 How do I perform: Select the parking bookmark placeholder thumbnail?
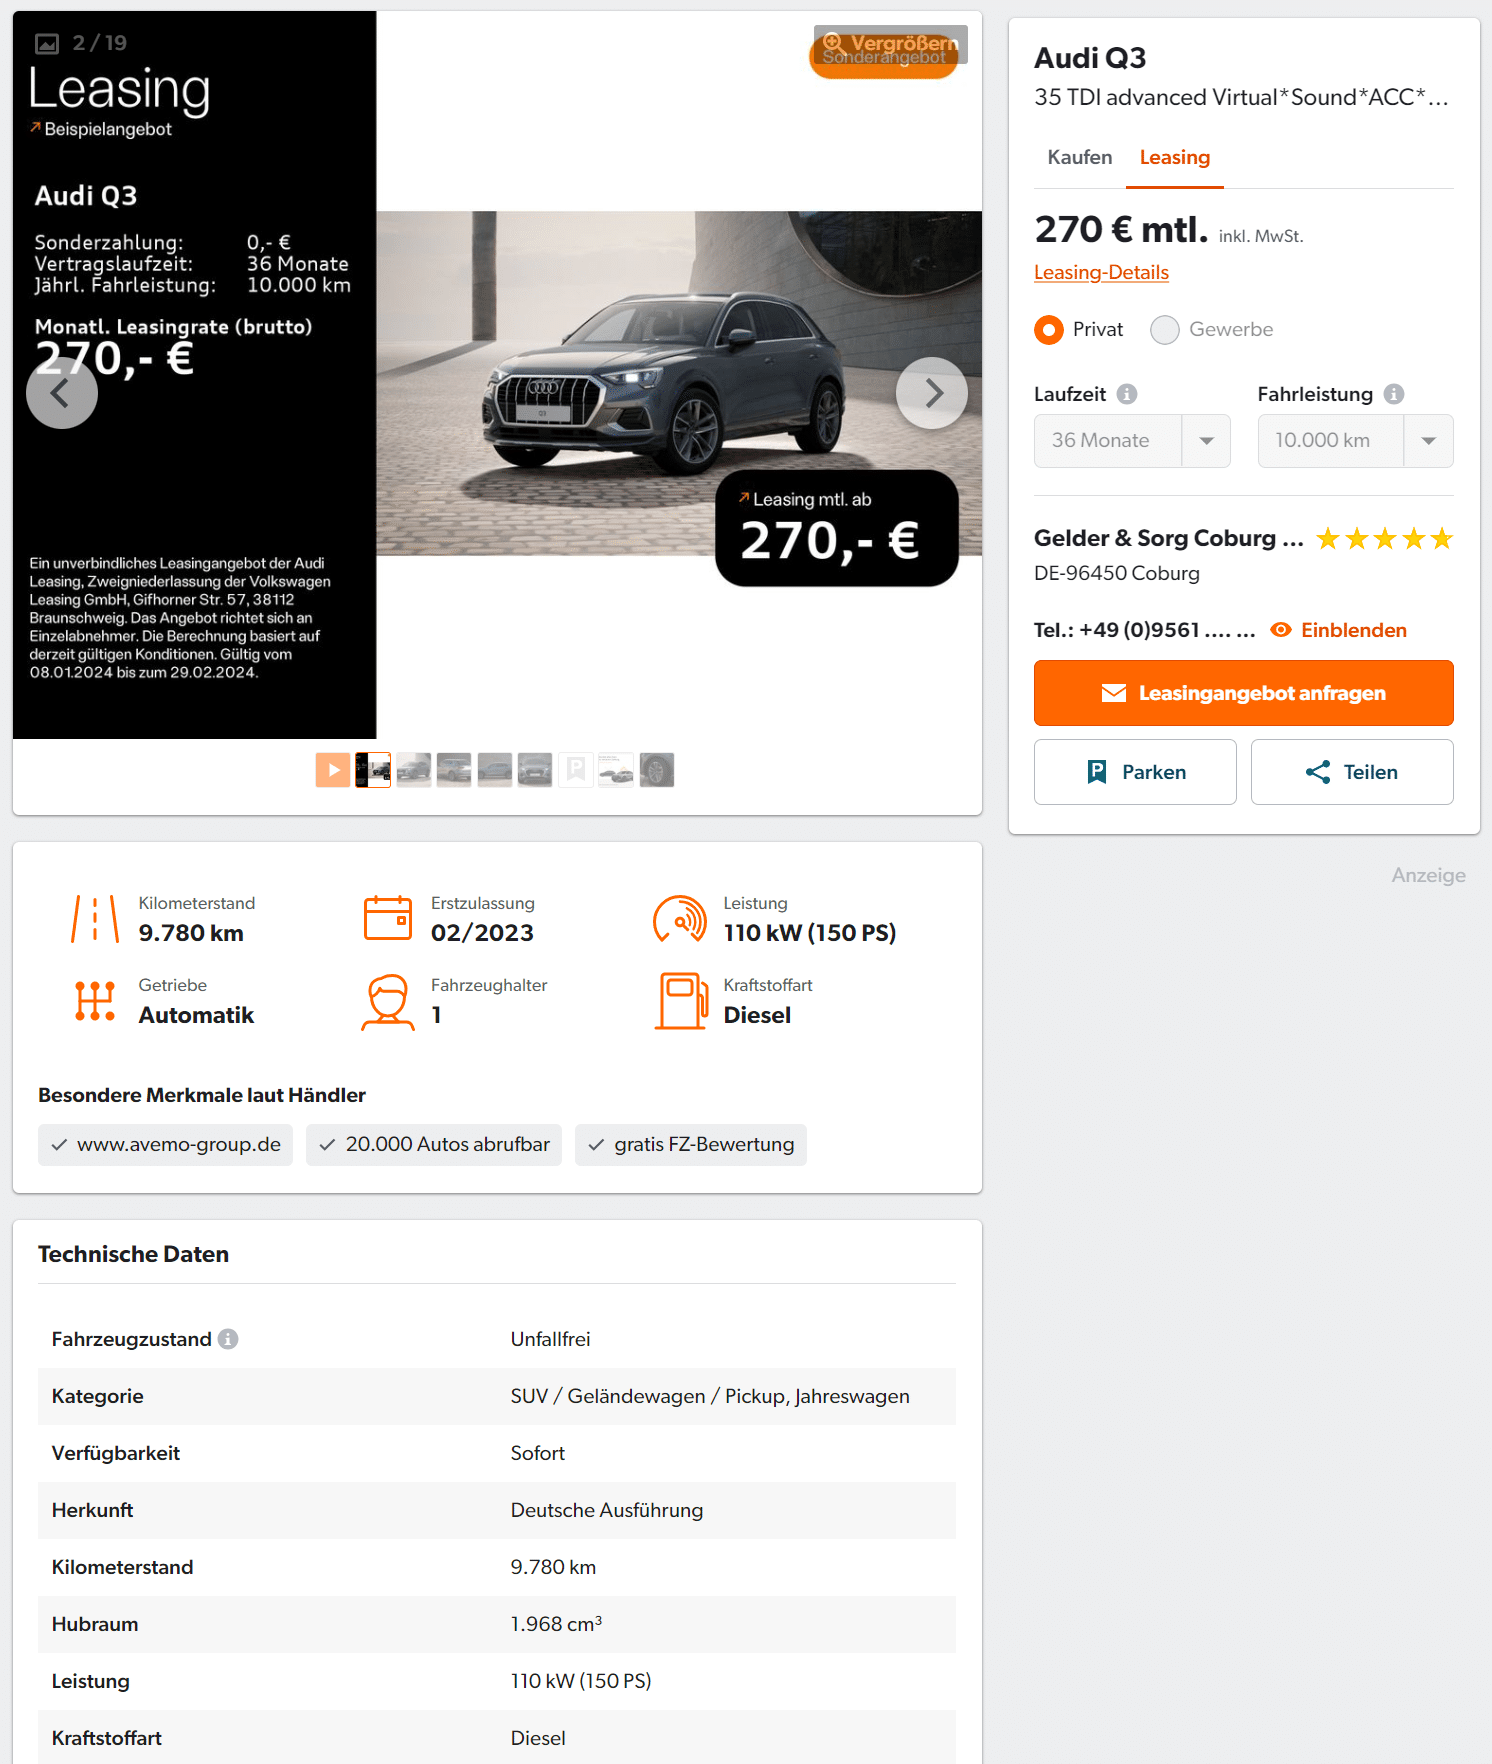[576, 770]
